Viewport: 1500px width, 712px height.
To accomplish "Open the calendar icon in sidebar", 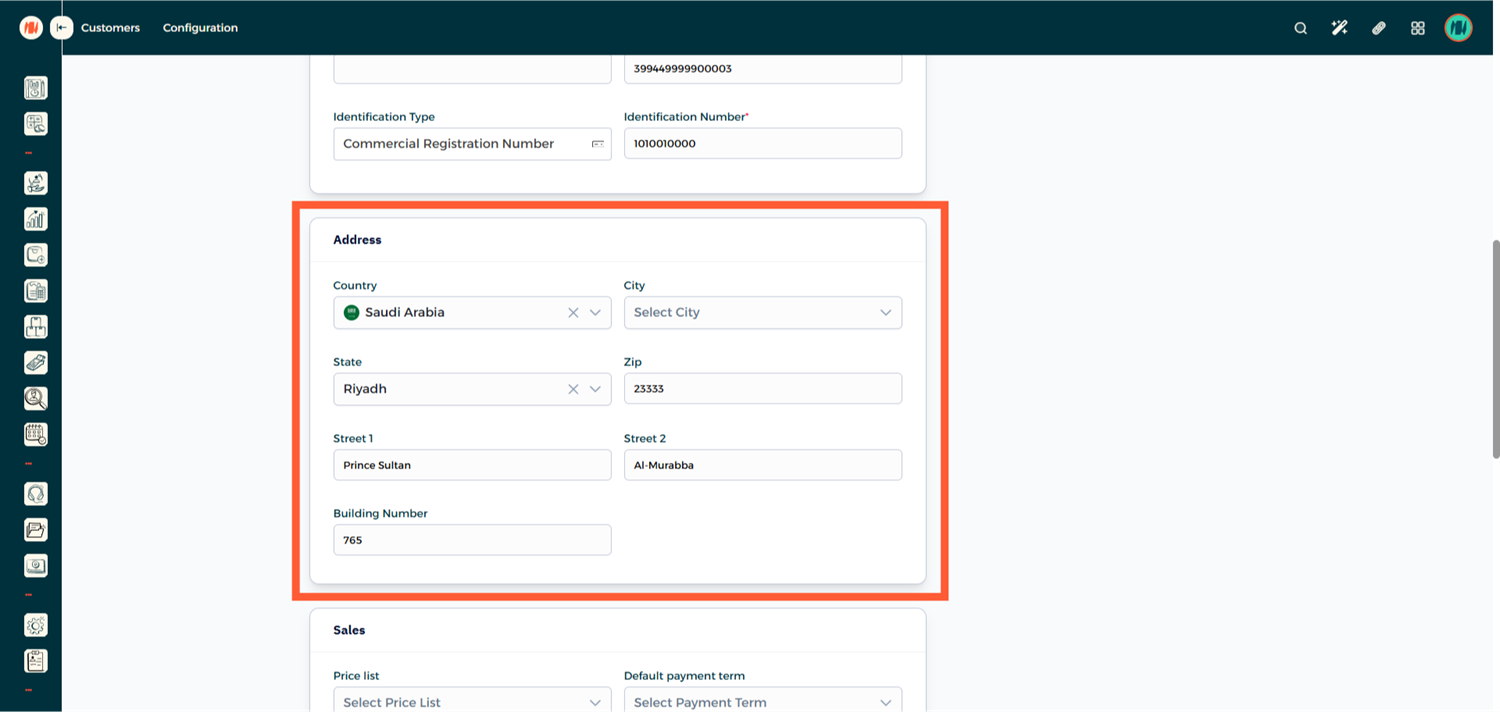I will [36, 434].
